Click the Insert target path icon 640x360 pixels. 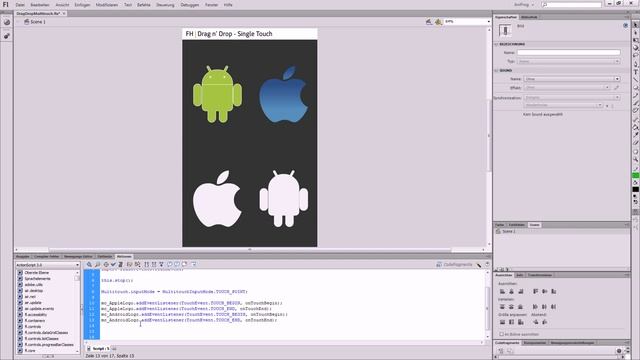[106, 264]
